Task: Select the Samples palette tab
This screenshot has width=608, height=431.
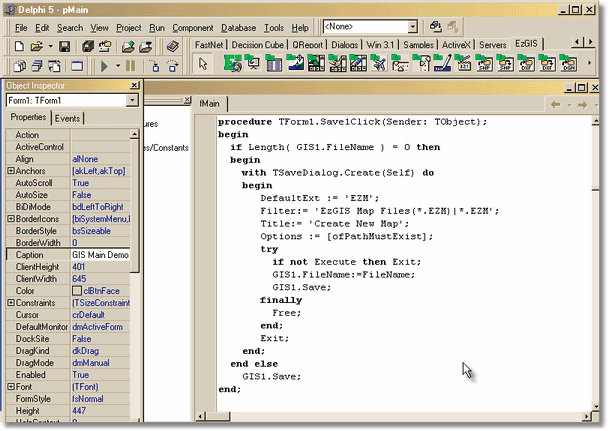Action: 418,45
